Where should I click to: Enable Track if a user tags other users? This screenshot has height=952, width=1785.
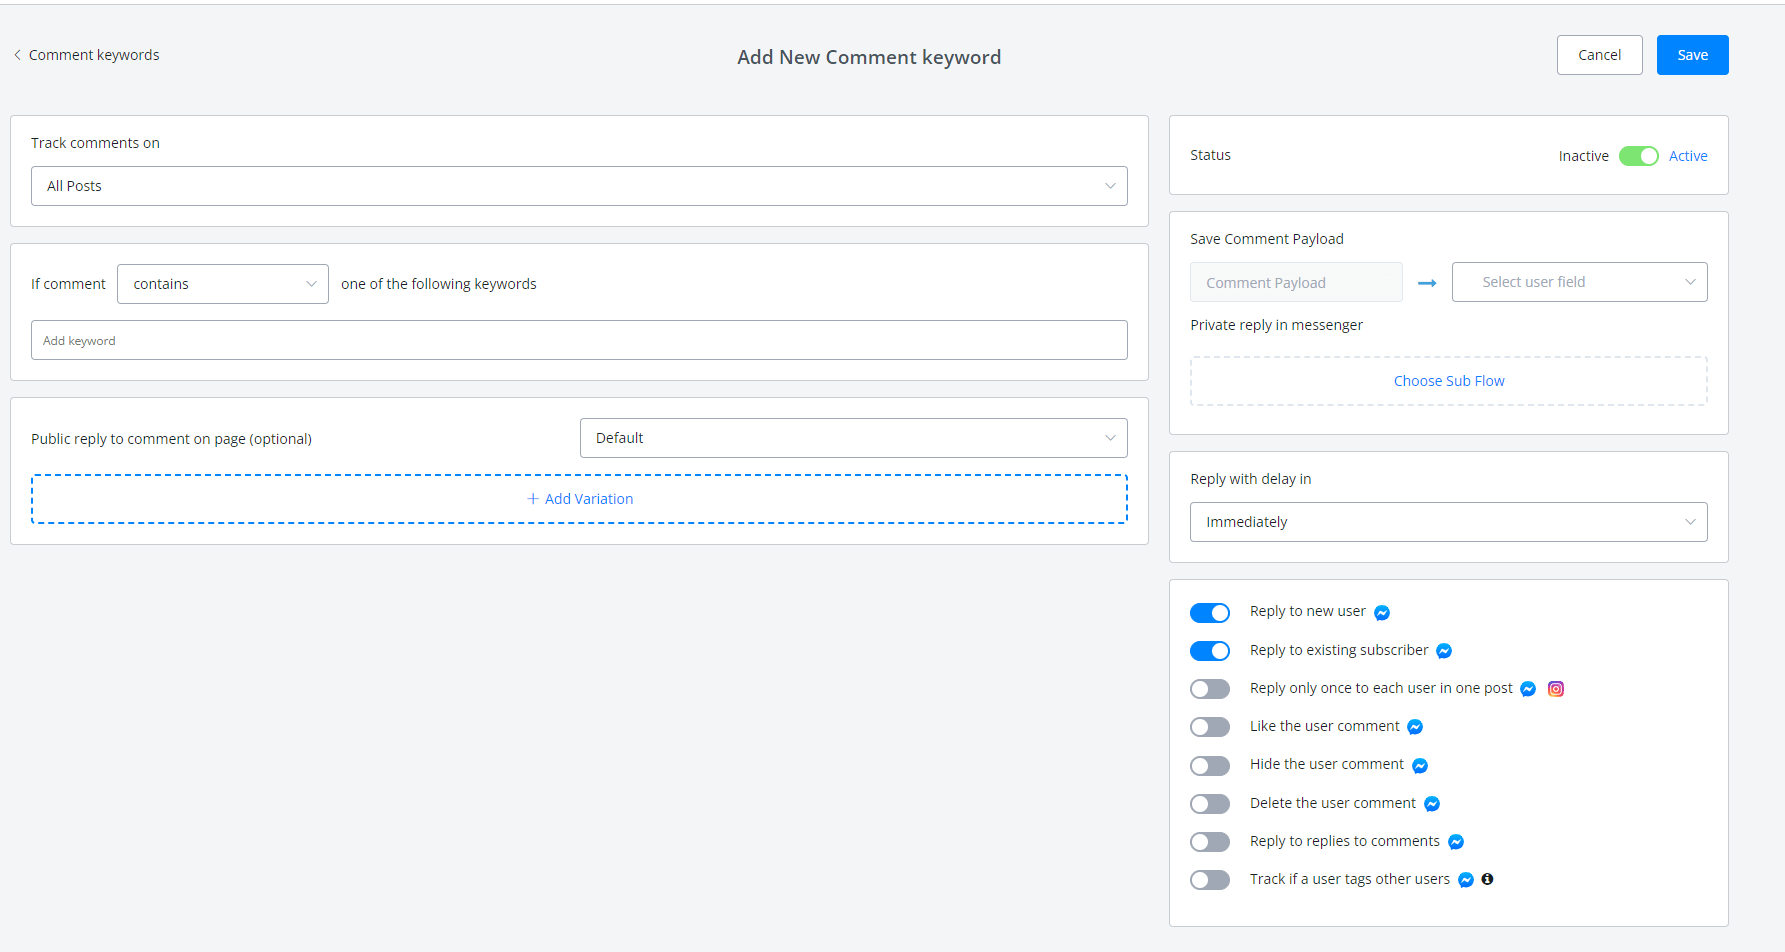(x=1210, y=880)
